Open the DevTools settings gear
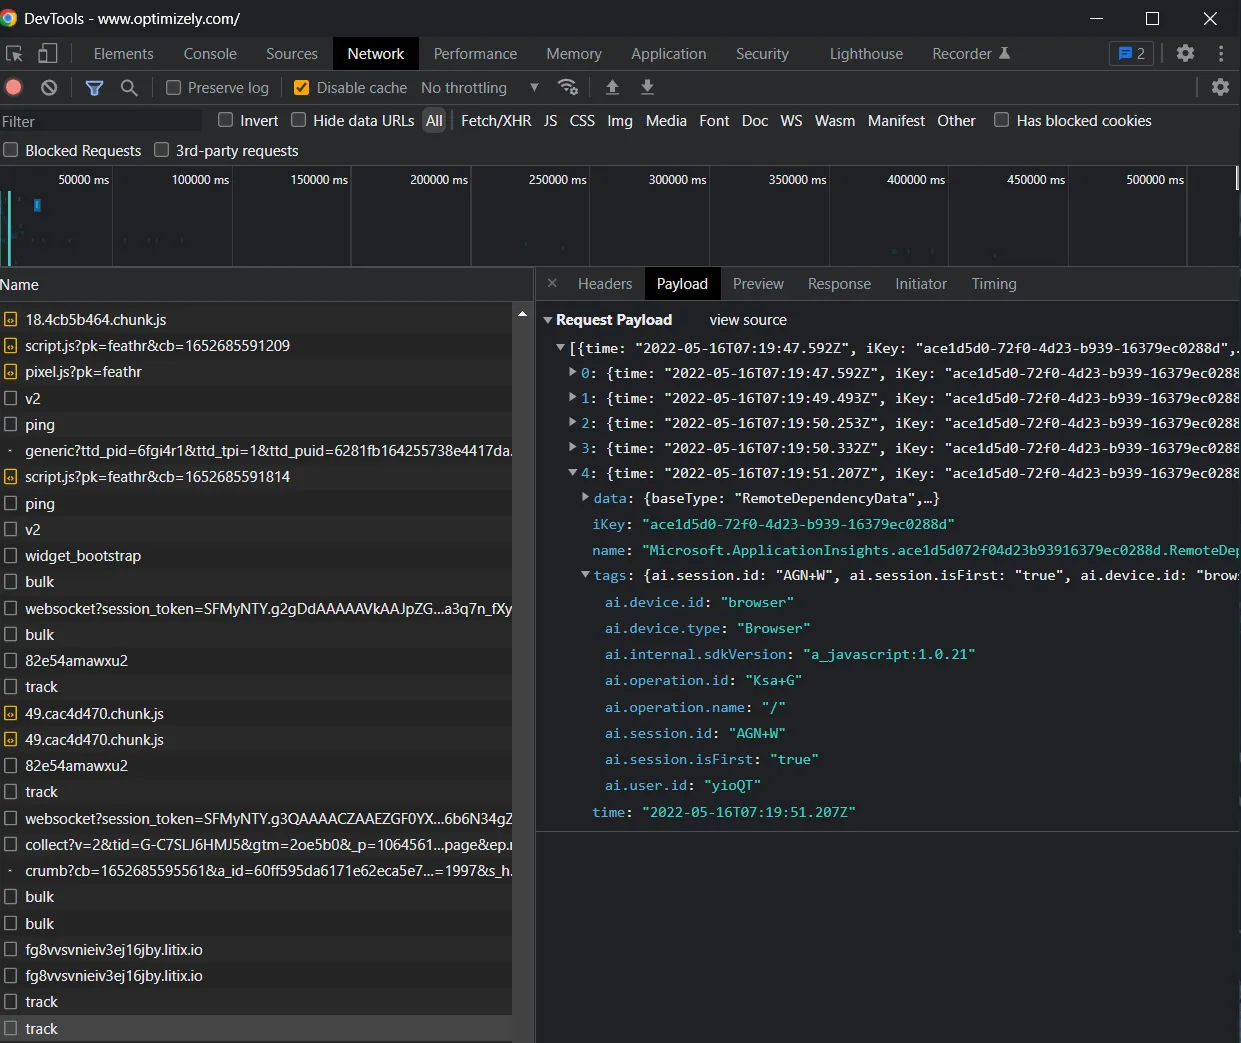Image resolution: width=1241 pixels, height=1043 pixels. 1185,54
